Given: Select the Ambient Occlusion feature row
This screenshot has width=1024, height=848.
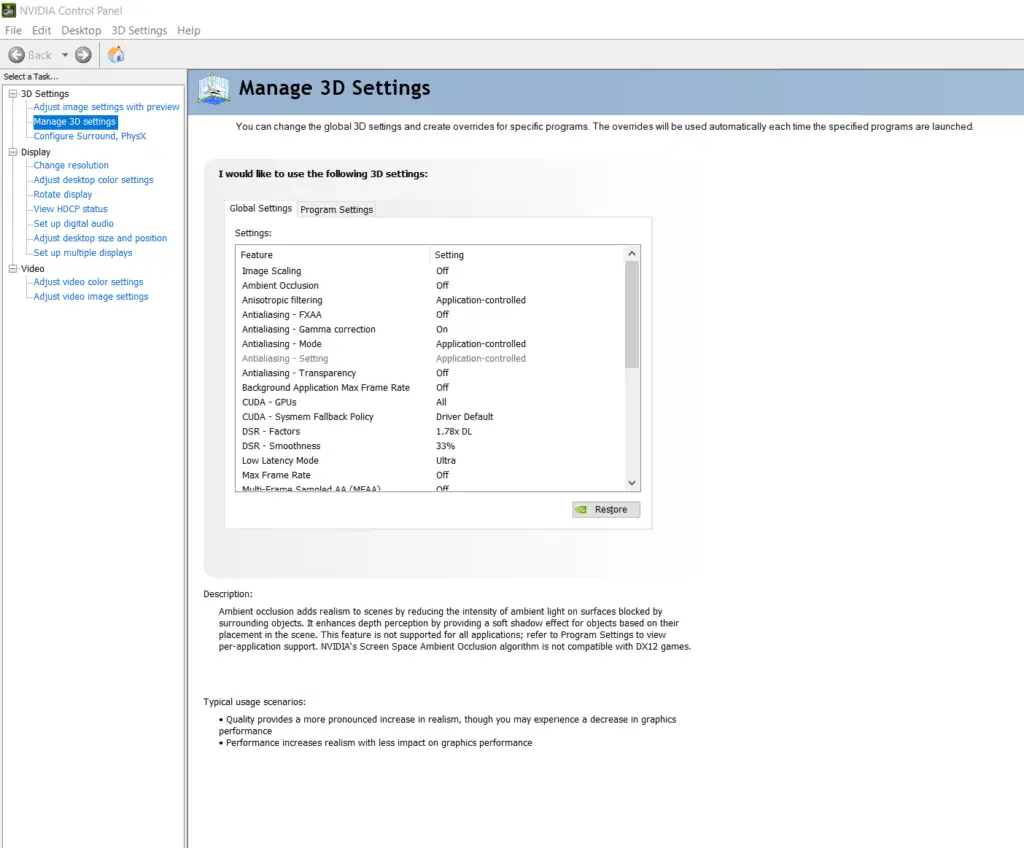Looking at the screenshot, I should pyautogui.click(x=430, y=285).
